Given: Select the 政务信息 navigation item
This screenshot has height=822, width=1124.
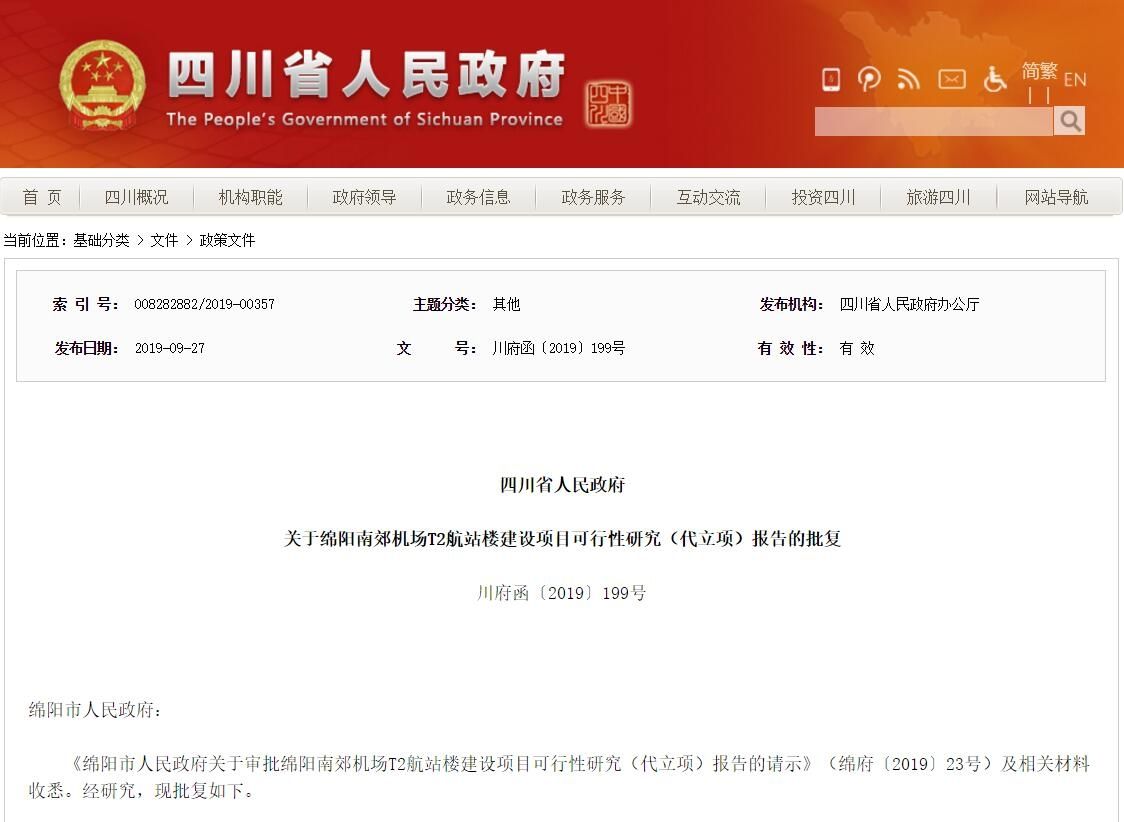Looking at the screenshot, I should (478, 197).
